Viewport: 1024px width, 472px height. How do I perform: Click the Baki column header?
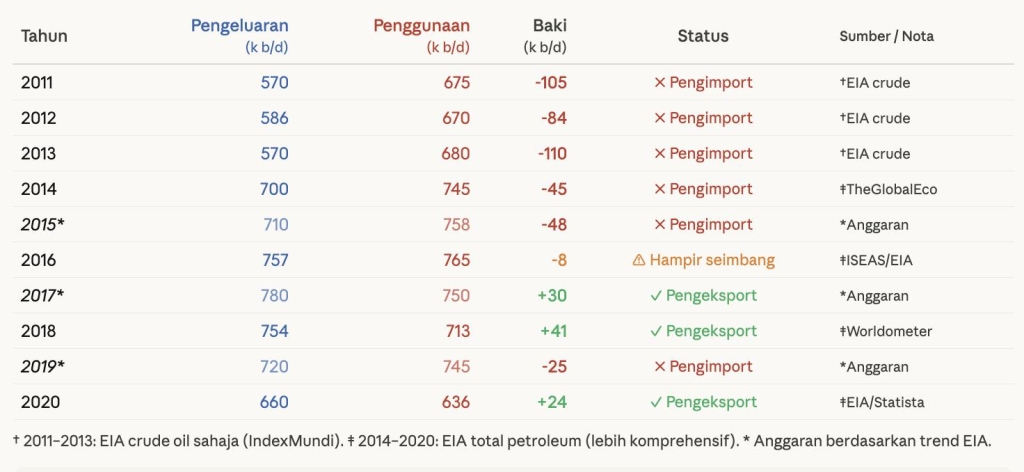[549, 27]
